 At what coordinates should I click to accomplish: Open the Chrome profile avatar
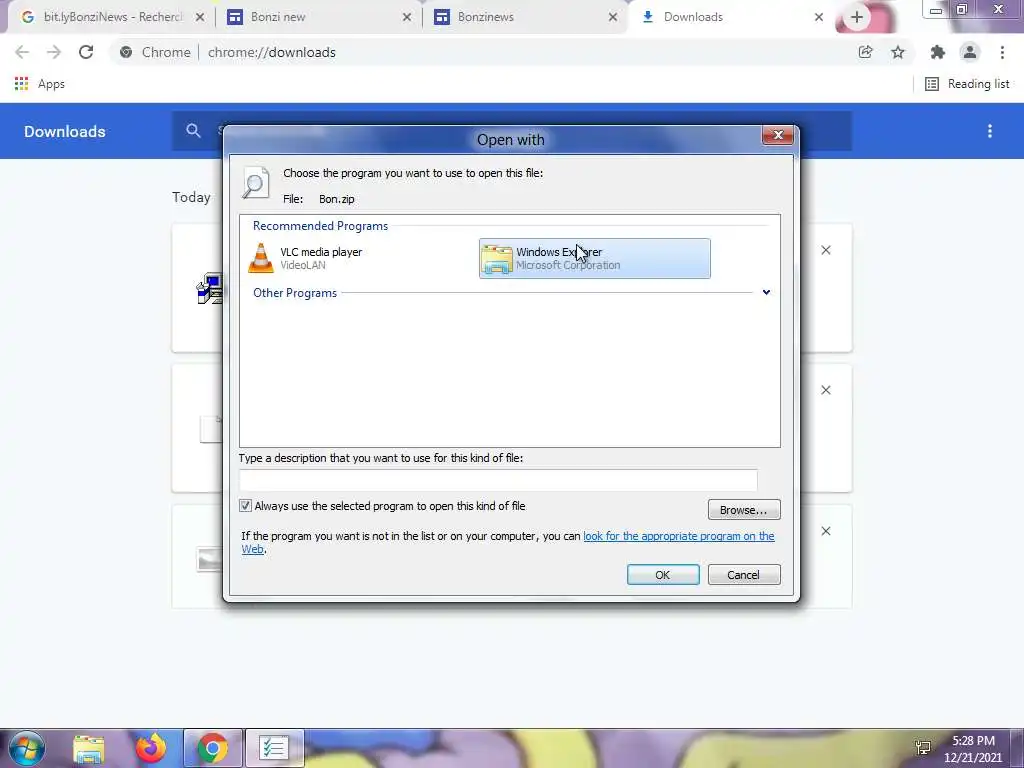tap(970, 52)
